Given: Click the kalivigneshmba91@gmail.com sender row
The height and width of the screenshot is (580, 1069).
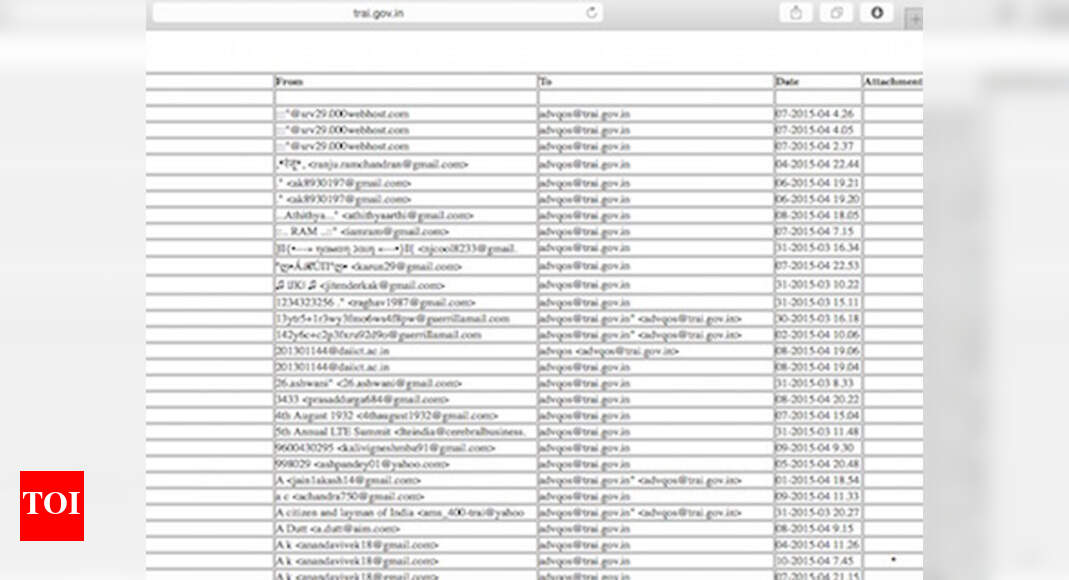Looking at the screenshot, I should coord(385,448).
